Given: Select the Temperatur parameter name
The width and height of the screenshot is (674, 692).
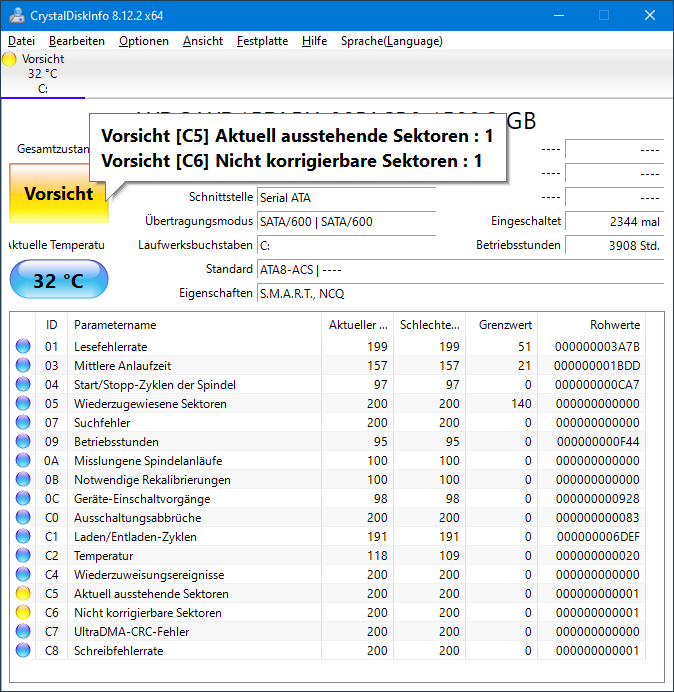Looking at the screenshot, I should click(x=103, y=556).
